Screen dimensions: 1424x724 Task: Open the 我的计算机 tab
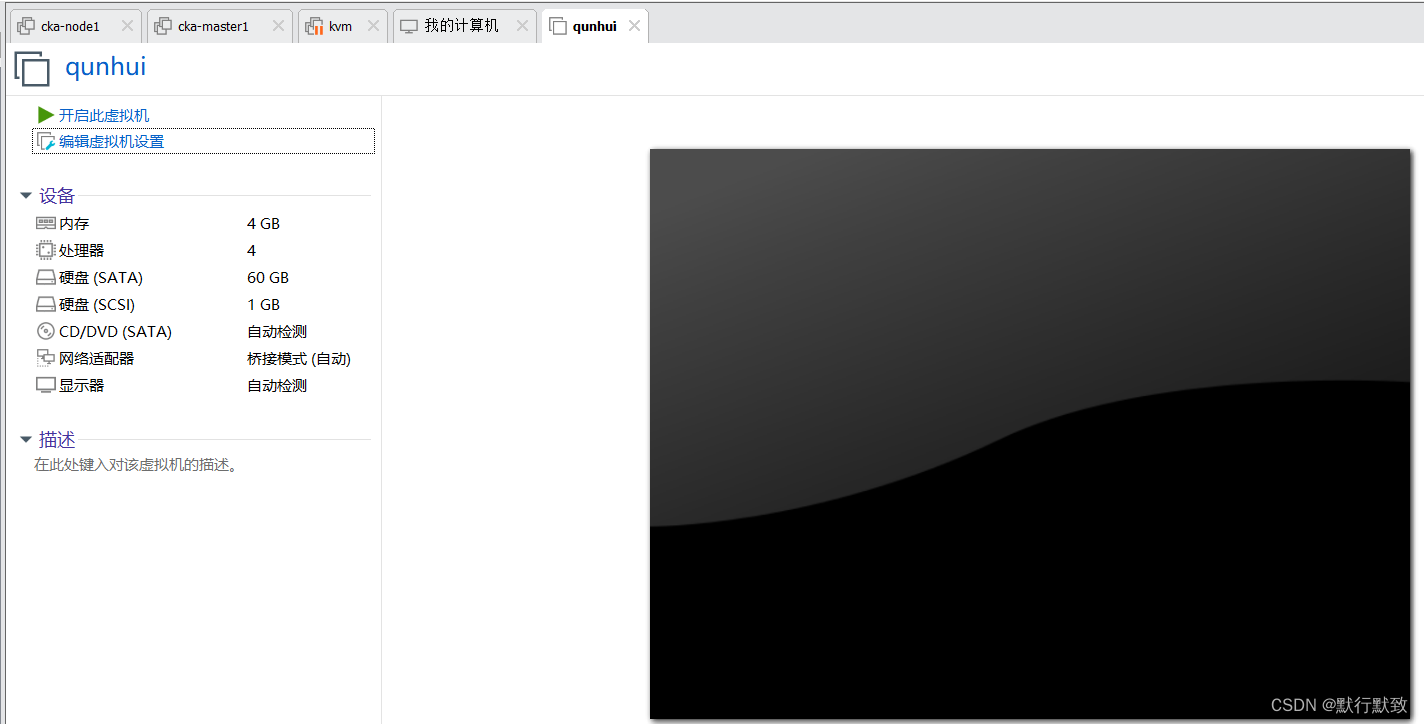pyautogui.click(x=465, y=26)
